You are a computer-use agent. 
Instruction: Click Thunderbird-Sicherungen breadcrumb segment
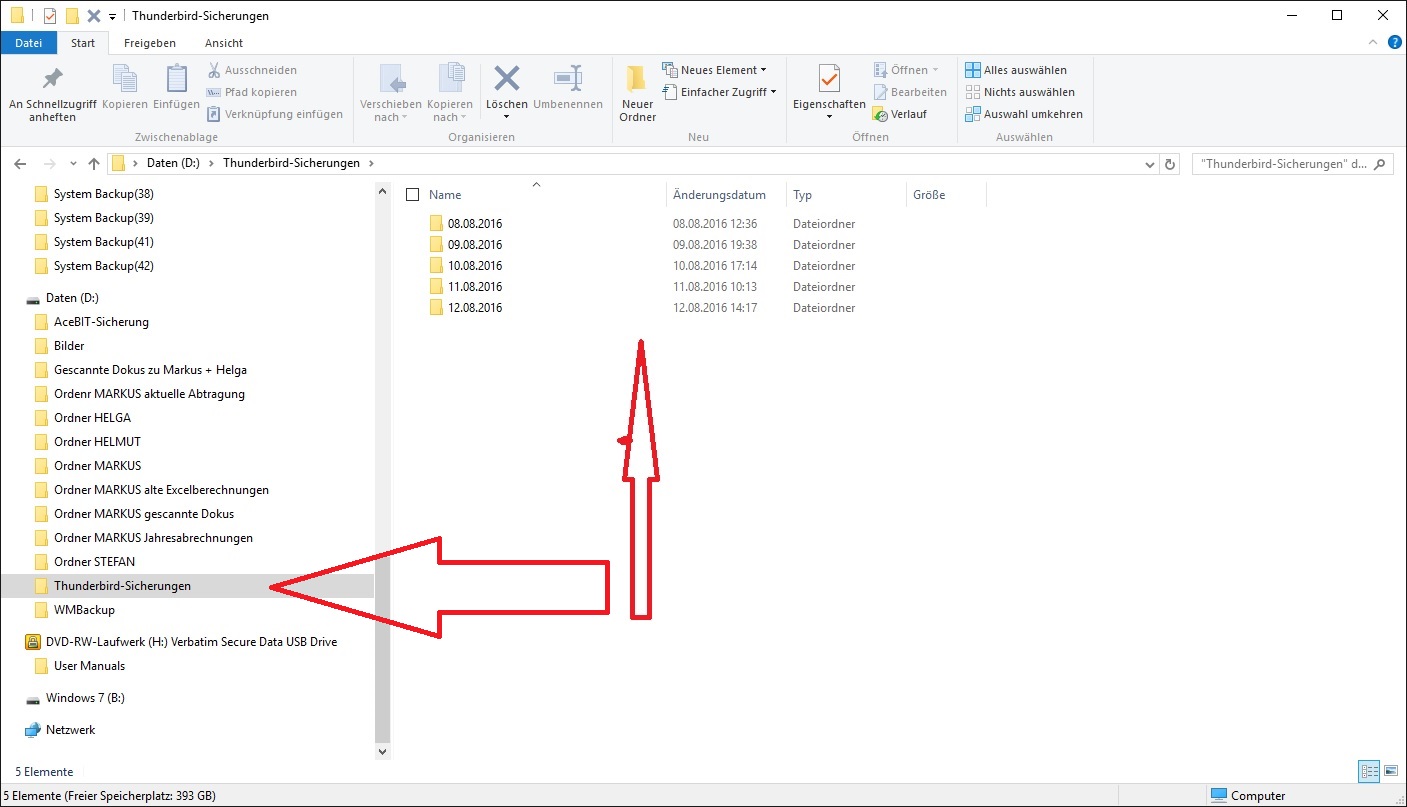click(x=291, y=163)
